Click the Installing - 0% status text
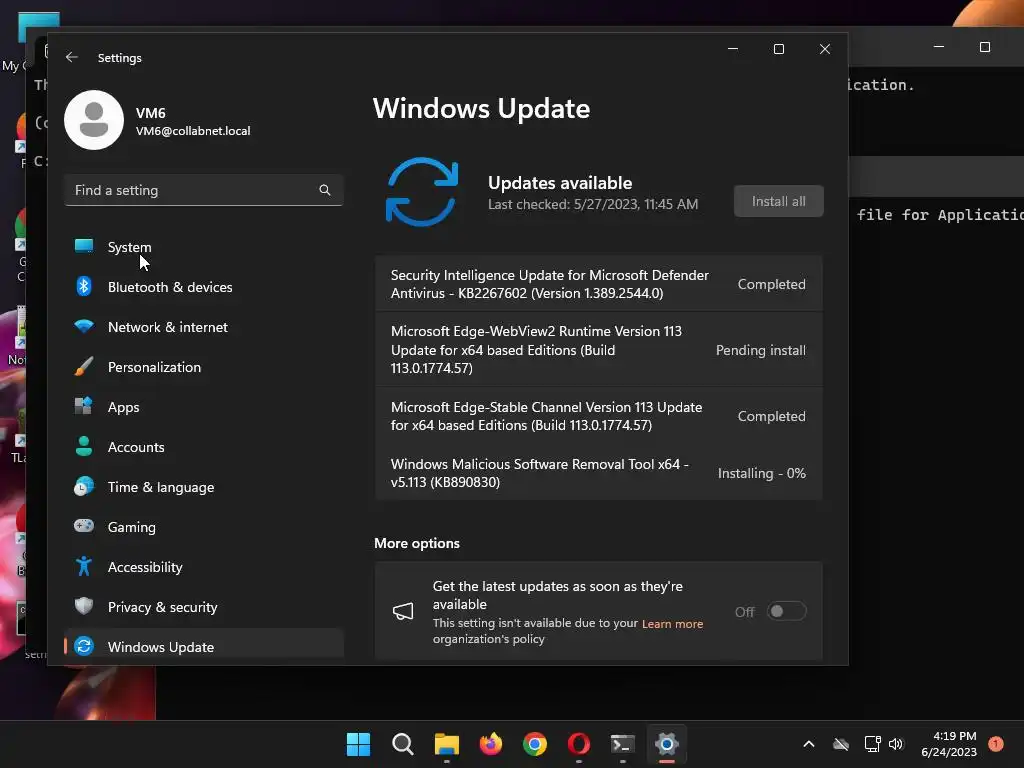This screenshot has height=768, width=1024. pos(761,473)
